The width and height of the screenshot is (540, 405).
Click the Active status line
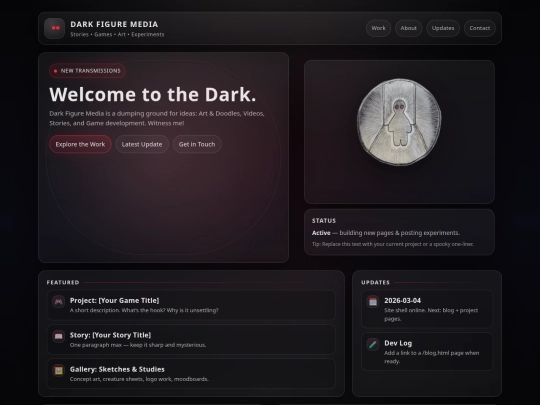click(386, 233)
